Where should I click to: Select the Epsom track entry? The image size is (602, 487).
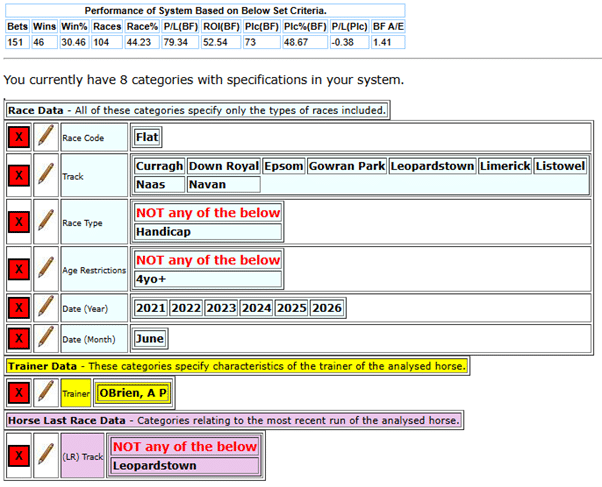coord(284,166)
